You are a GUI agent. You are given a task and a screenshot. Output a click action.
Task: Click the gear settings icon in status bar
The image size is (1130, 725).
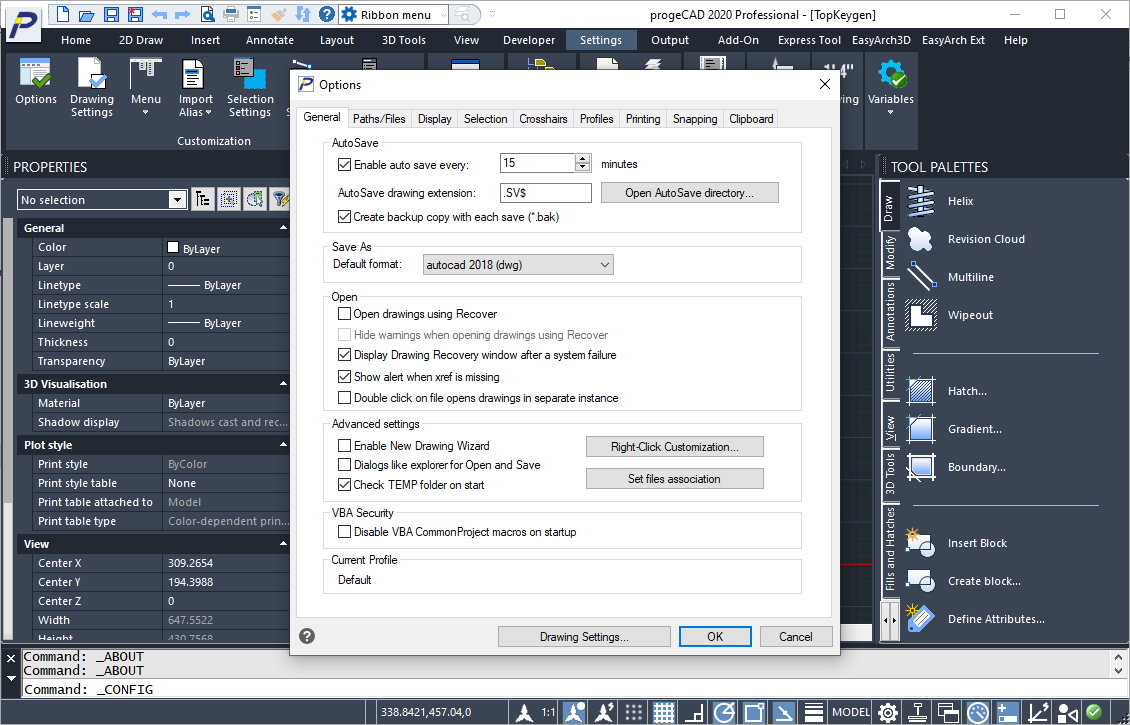tap(888, 712)
